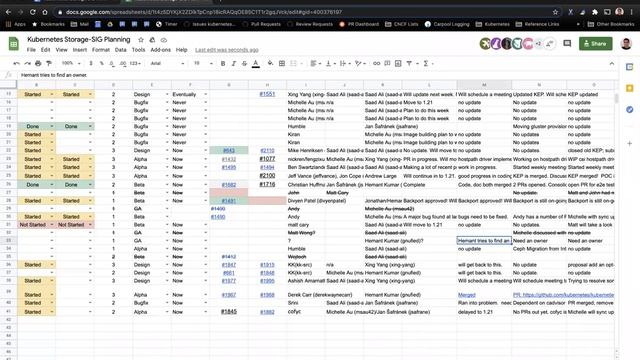Click the merge cells icon
The height and width of the screenshot is (360, 640).
293,63
